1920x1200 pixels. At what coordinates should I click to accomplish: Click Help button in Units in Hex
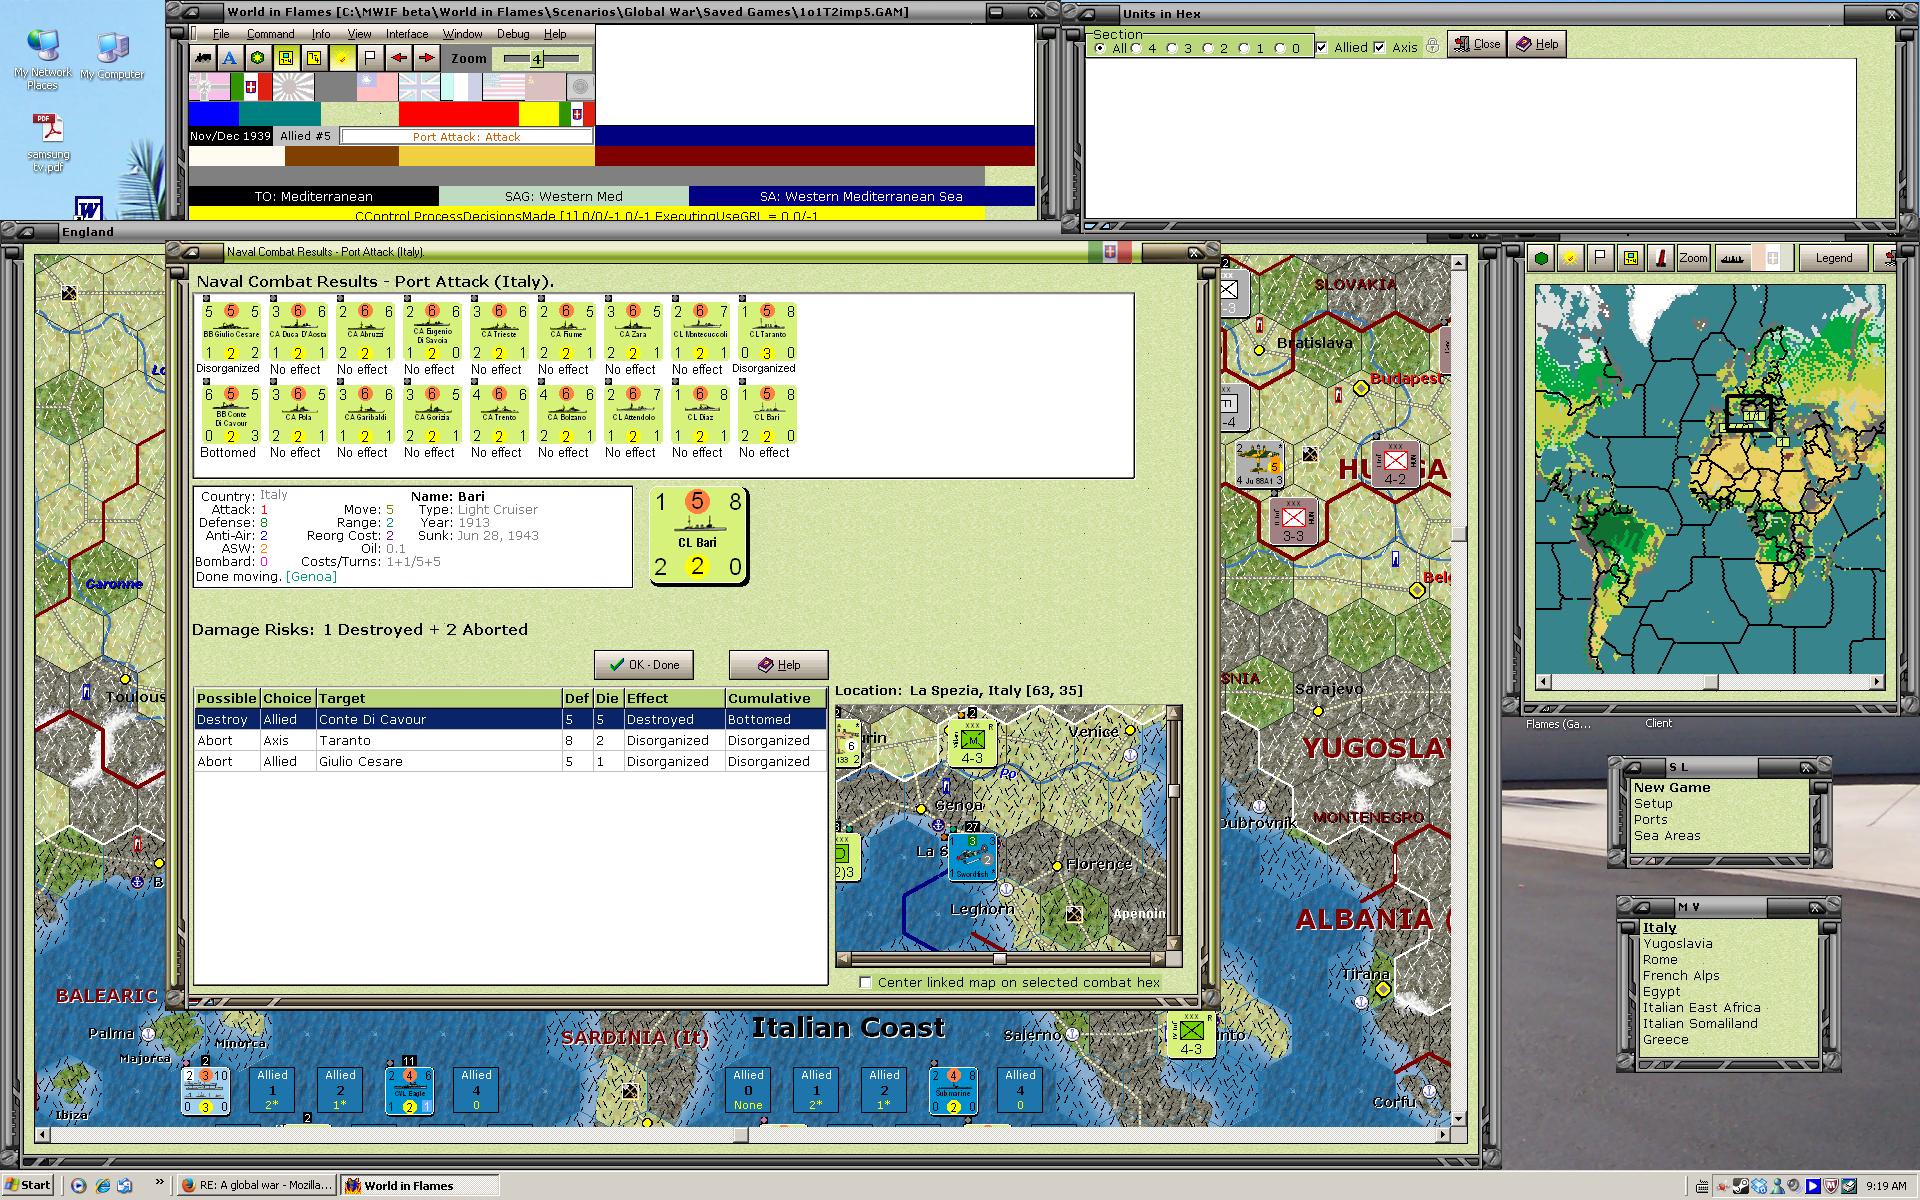coord(1537,44)
